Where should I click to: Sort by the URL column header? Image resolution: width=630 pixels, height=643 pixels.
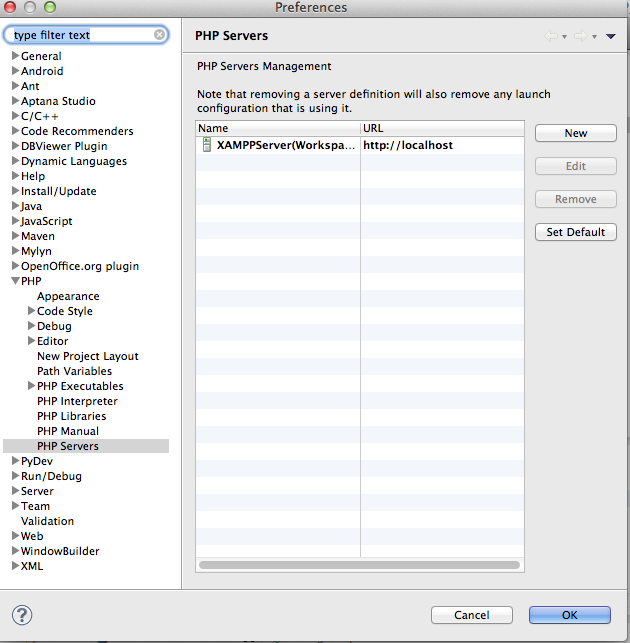(443, 128)
